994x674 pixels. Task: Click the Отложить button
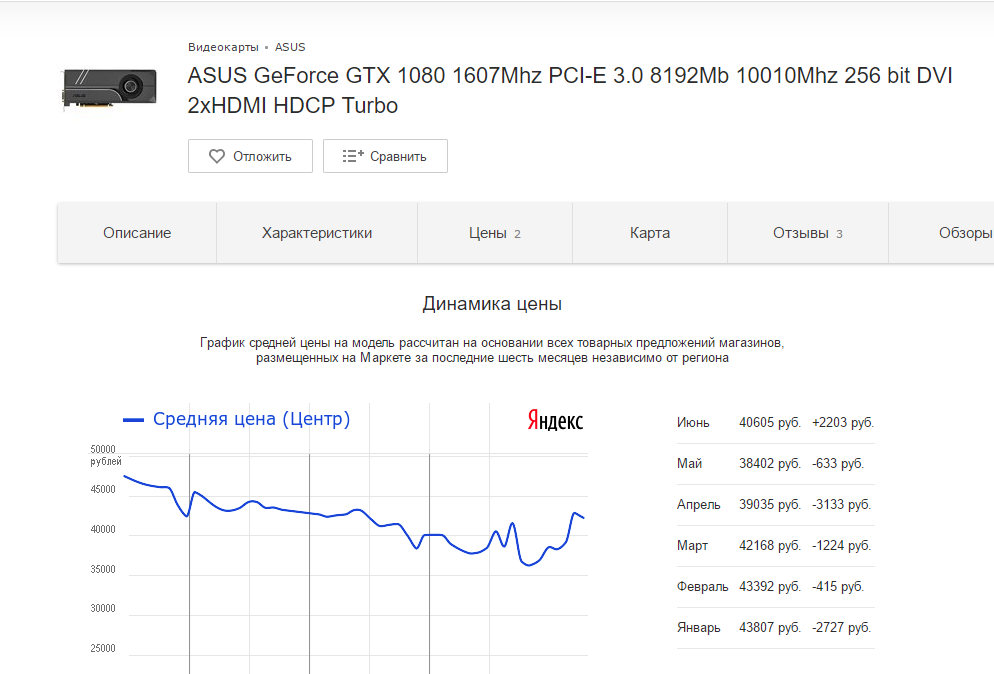[250, 156]
